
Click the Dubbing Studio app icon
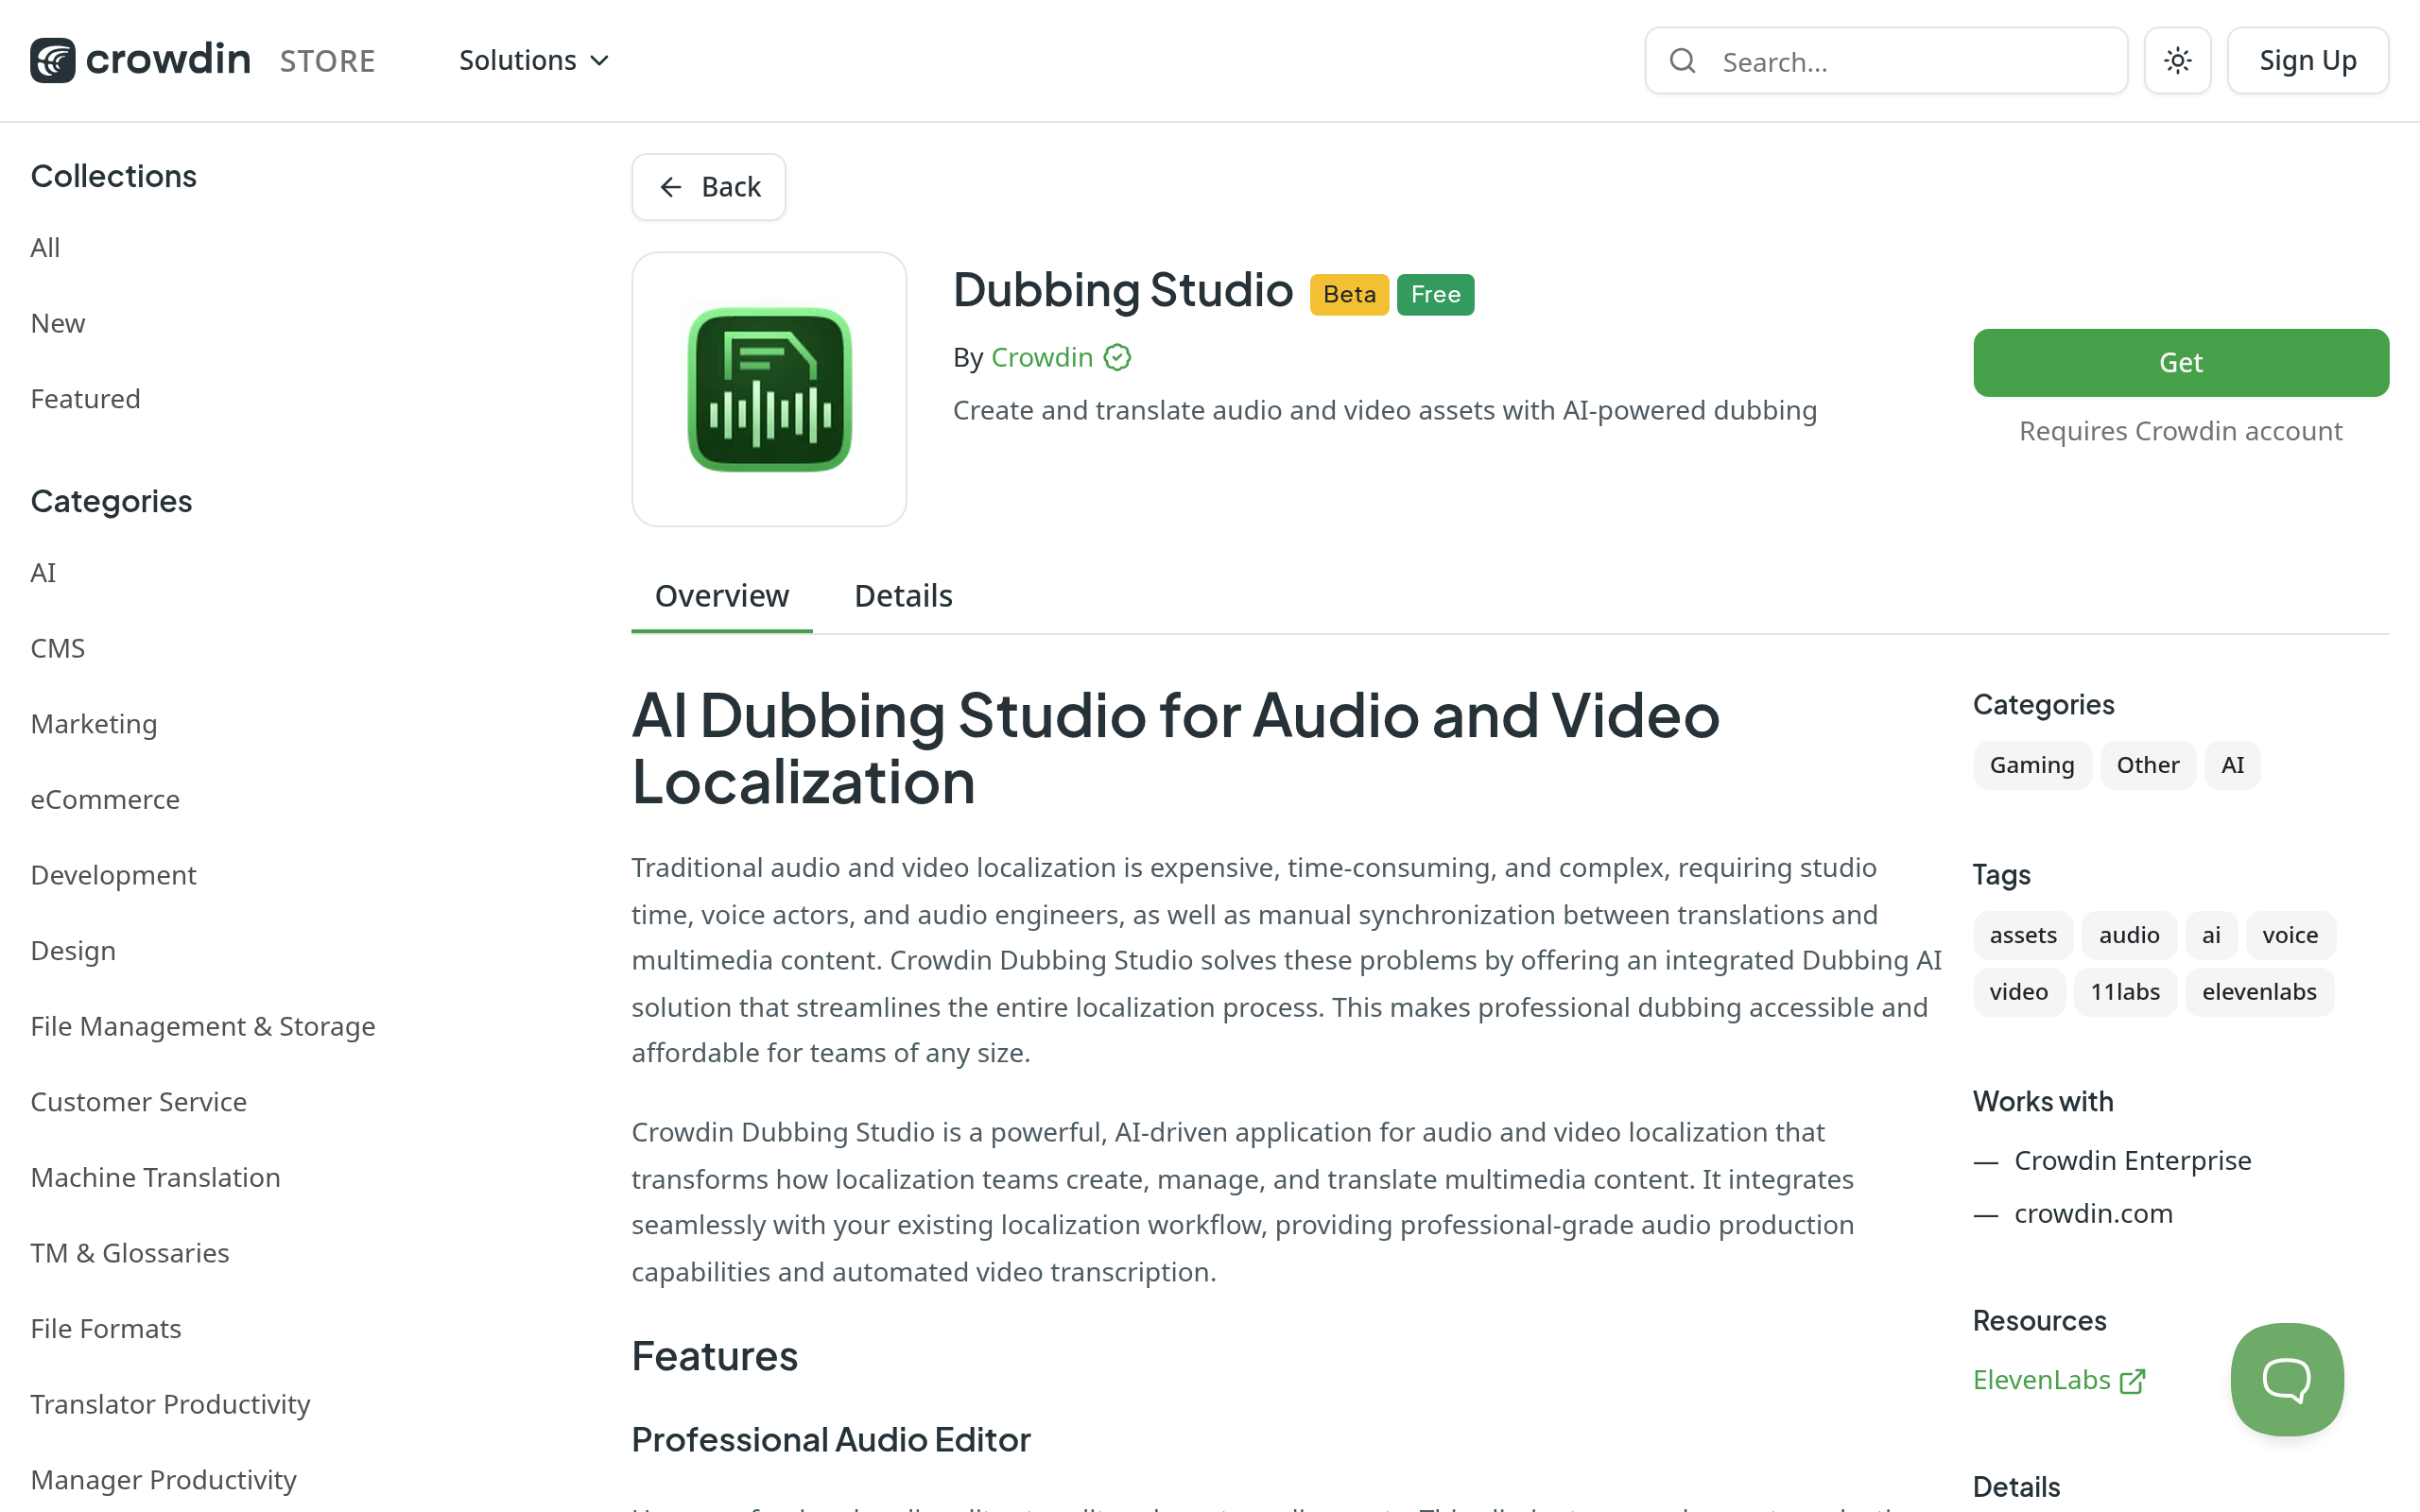point(769,389)
